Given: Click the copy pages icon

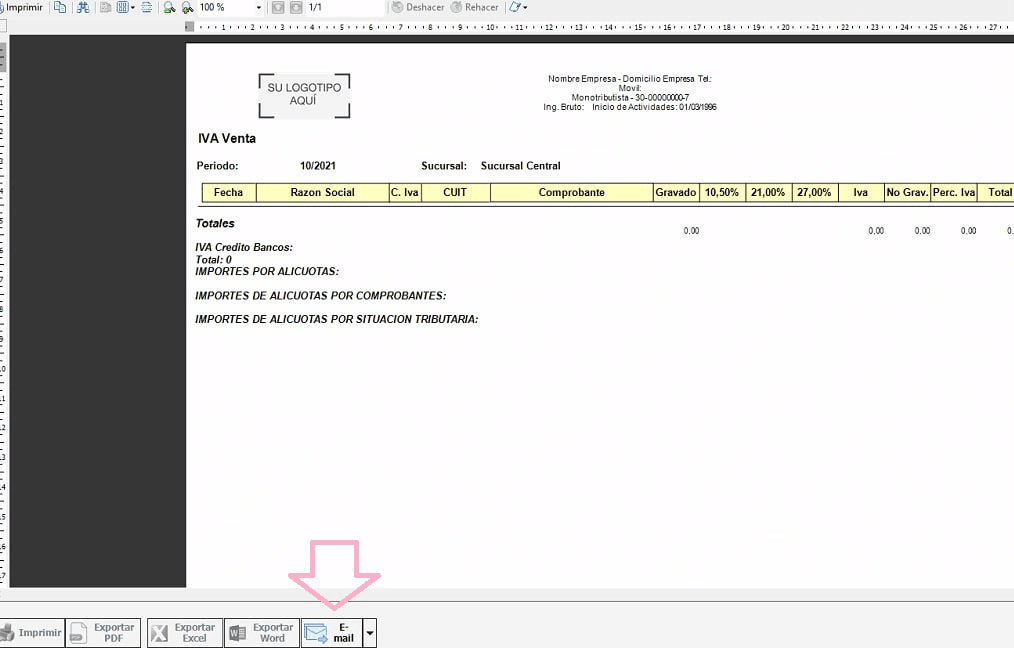Looking at the screenshot, I should tap(60, 7).
